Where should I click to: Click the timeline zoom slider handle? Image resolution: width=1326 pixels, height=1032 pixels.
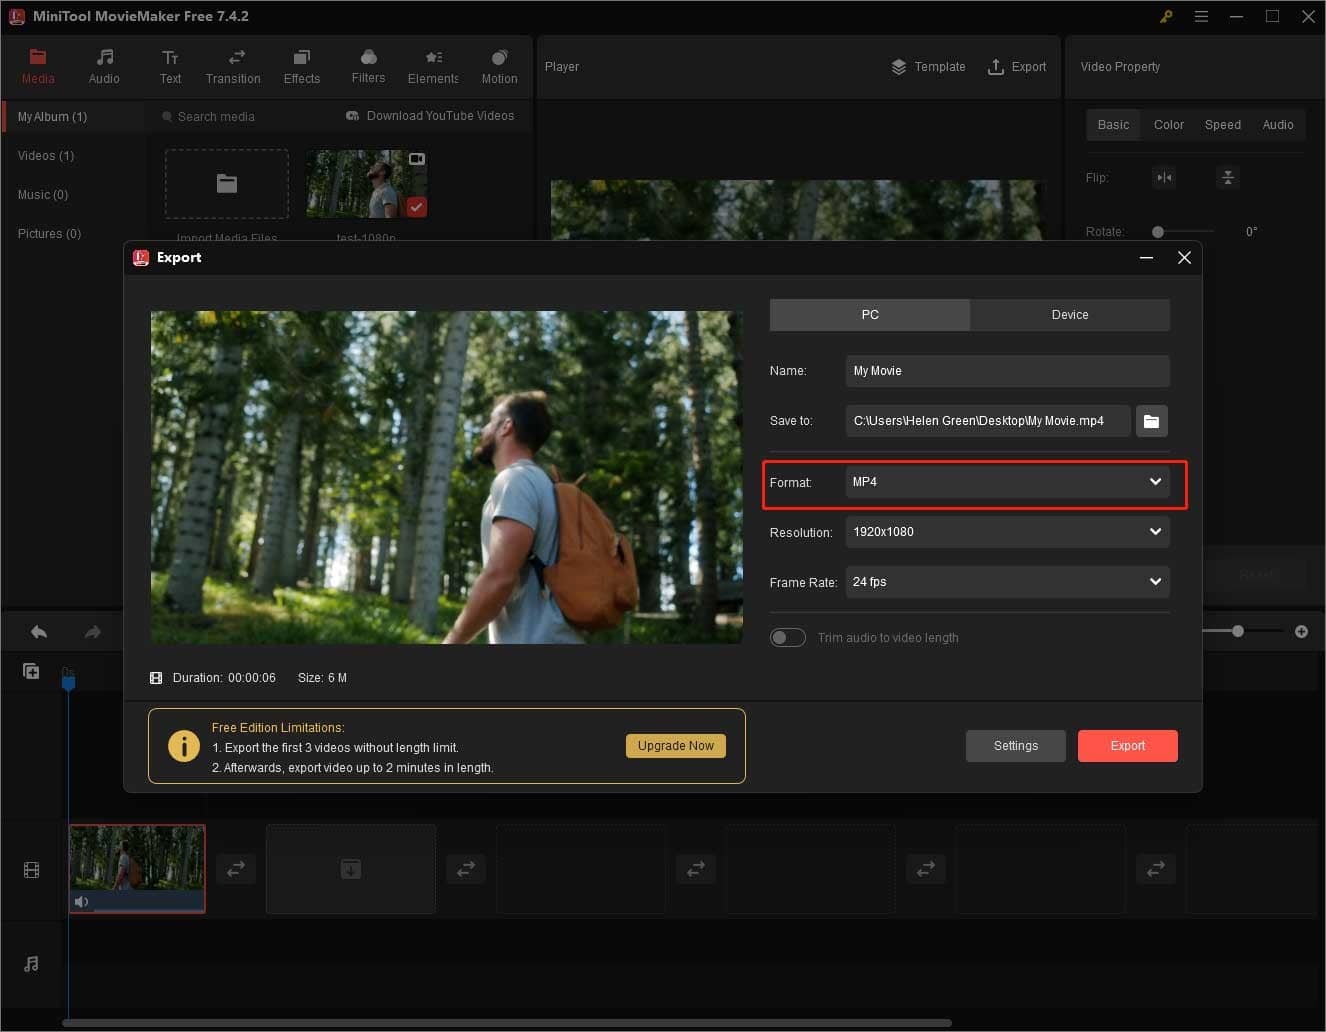[1238, 631]
